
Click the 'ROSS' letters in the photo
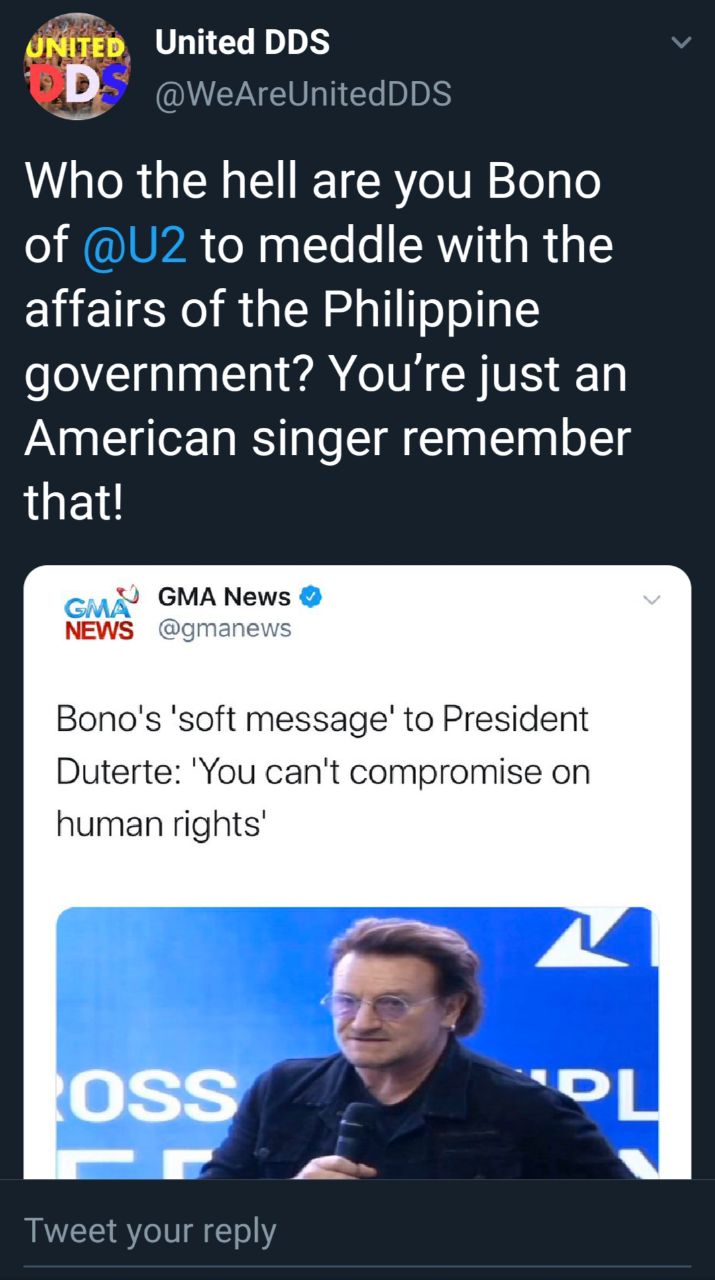tap(146, 1097)
